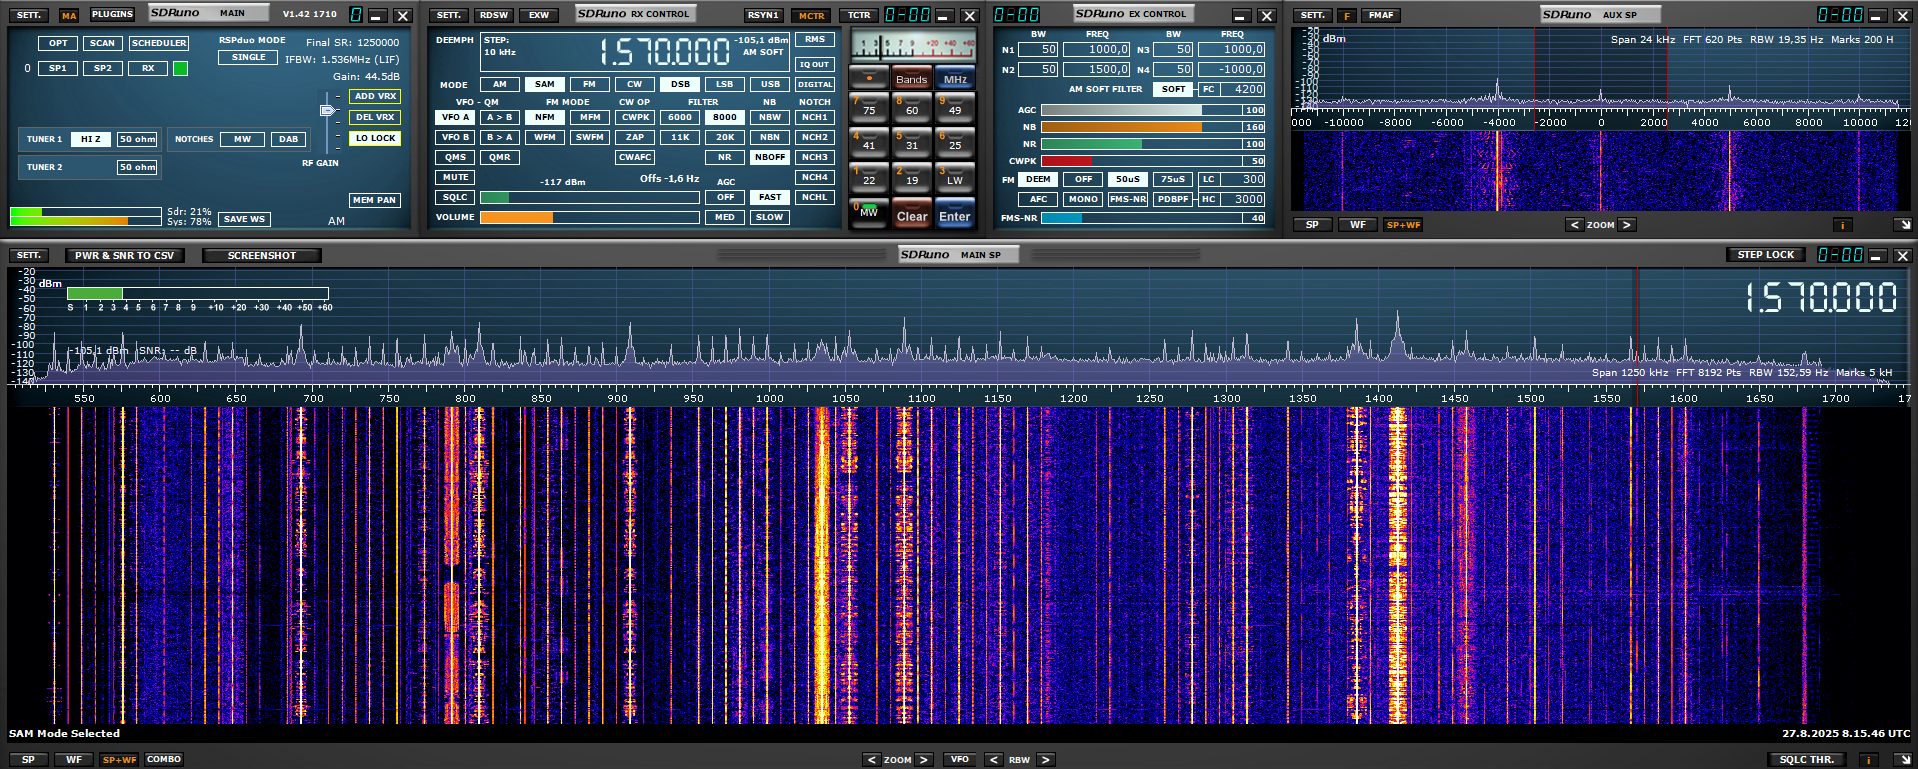Toggle LO LOCK in Main panel
This screenshot has width=1918, height=769.
(x=375, y=138)
